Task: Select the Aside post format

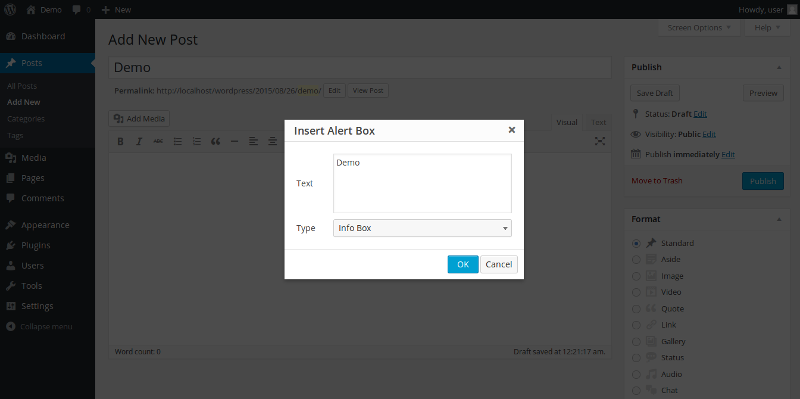Action: (x=636, y=260)
